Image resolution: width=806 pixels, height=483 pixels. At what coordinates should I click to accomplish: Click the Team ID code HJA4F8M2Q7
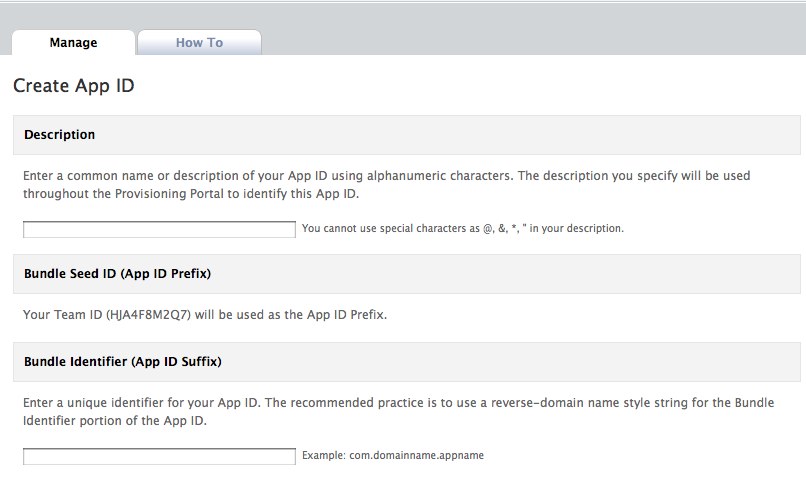148,314
